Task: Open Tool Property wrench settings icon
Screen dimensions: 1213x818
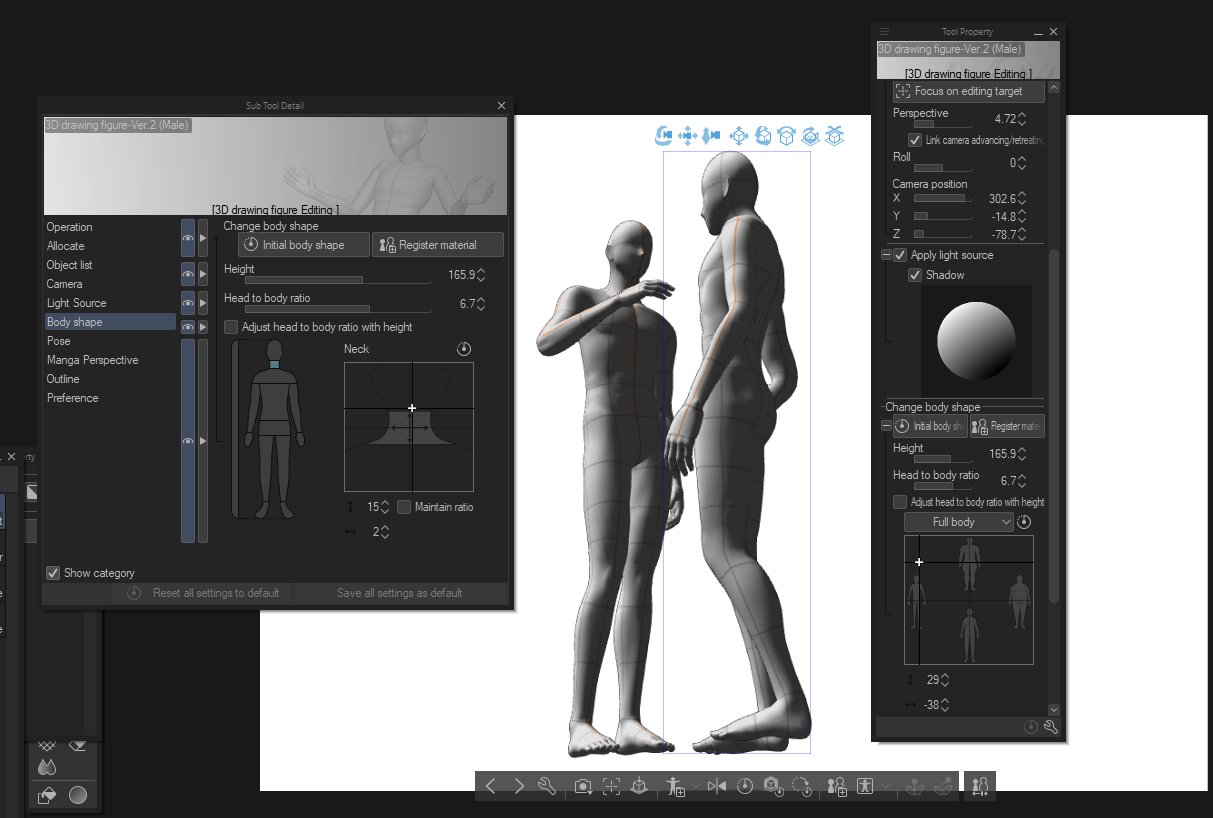Action: point(1051,727)
